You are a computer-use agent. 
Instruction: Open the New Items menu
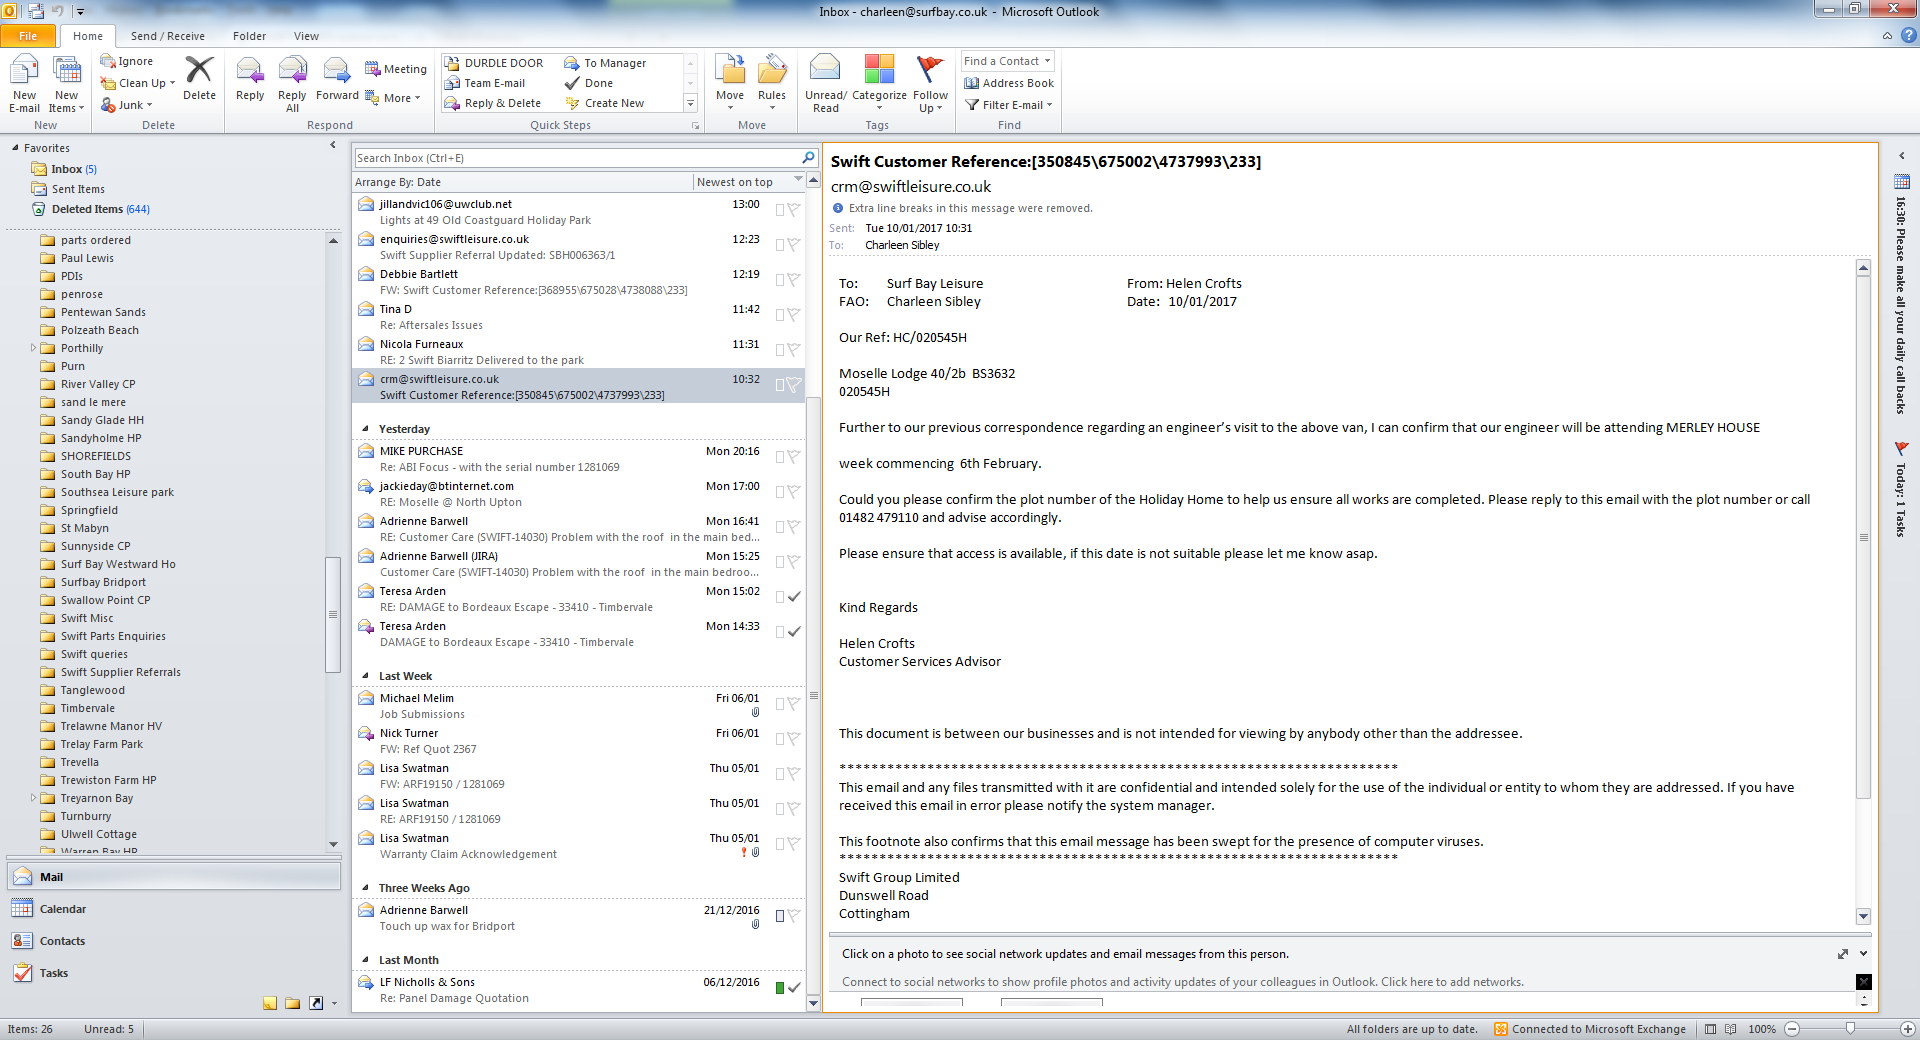tap(66, 85)
